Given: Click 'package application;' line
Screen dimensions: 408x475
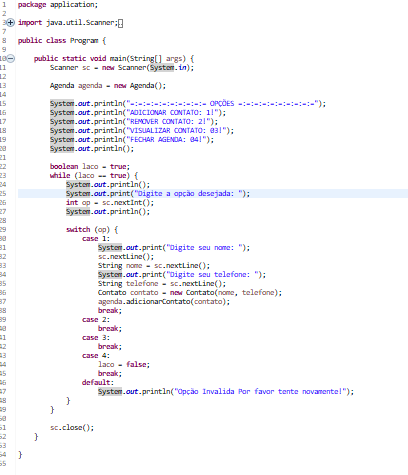Looking at the screenshot, I should 58,5.
